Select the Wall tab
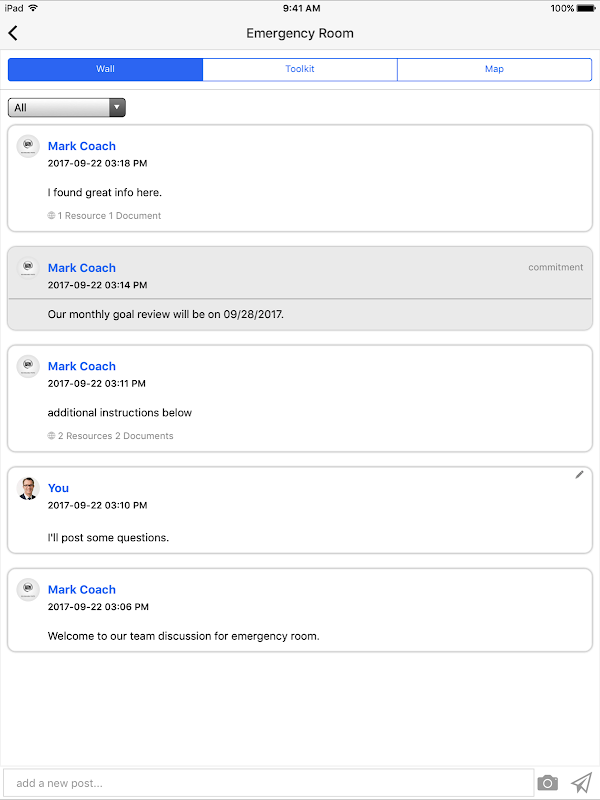This screenshot has width=600, height=800. [105, 69]
